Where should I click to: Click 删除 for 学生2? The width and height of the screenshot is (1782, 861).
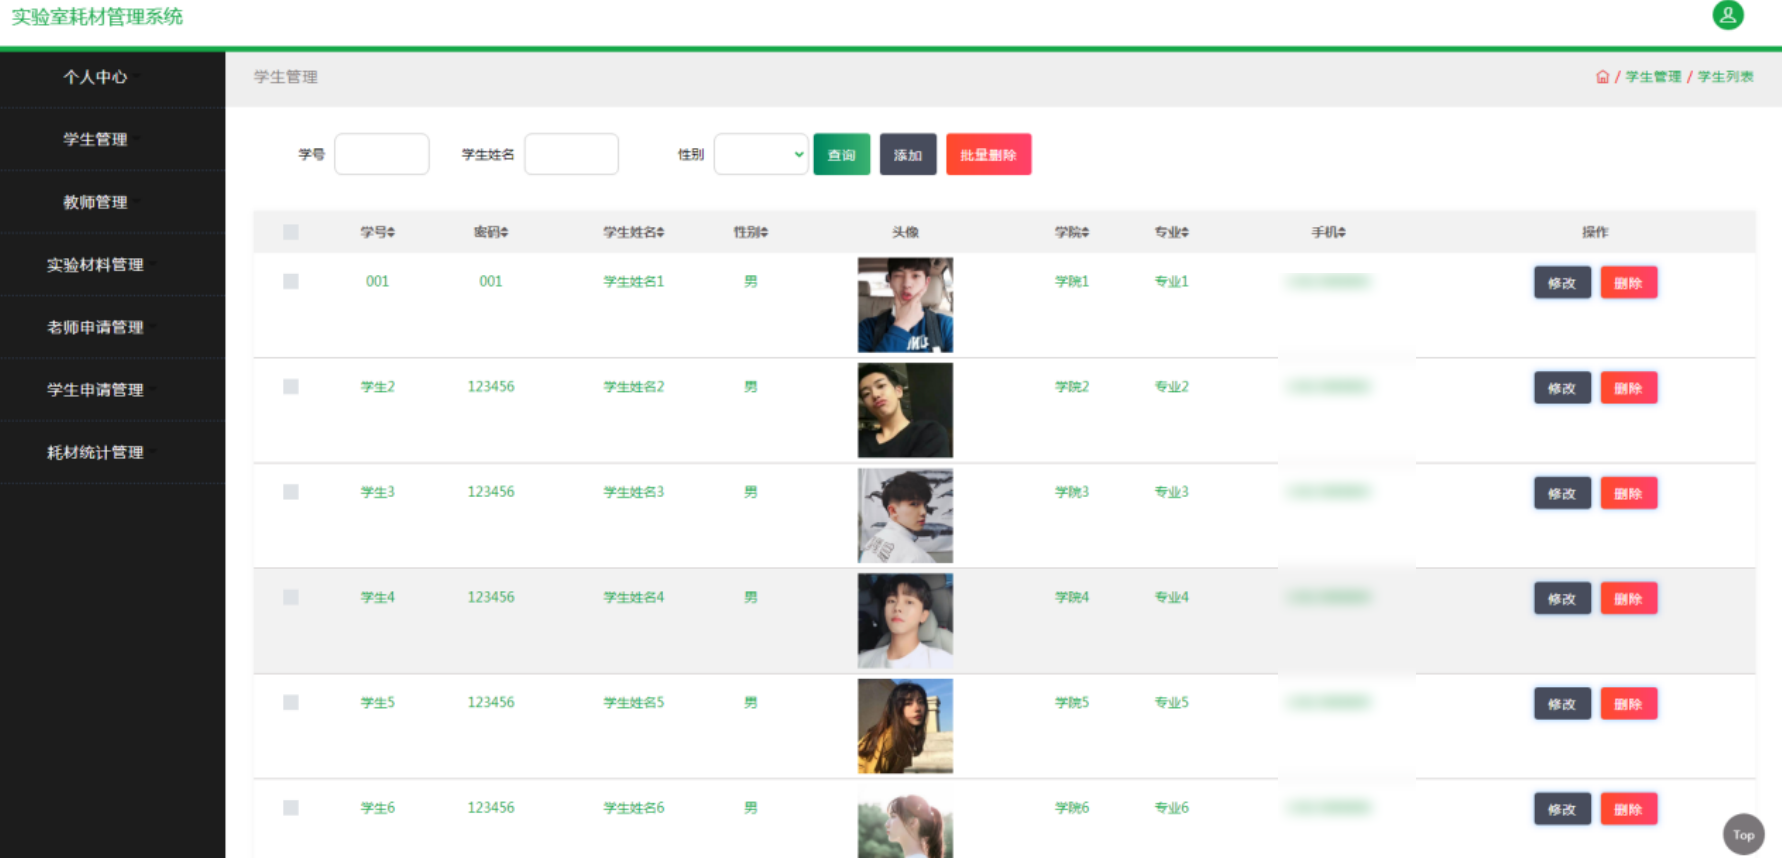[1628, 388]
